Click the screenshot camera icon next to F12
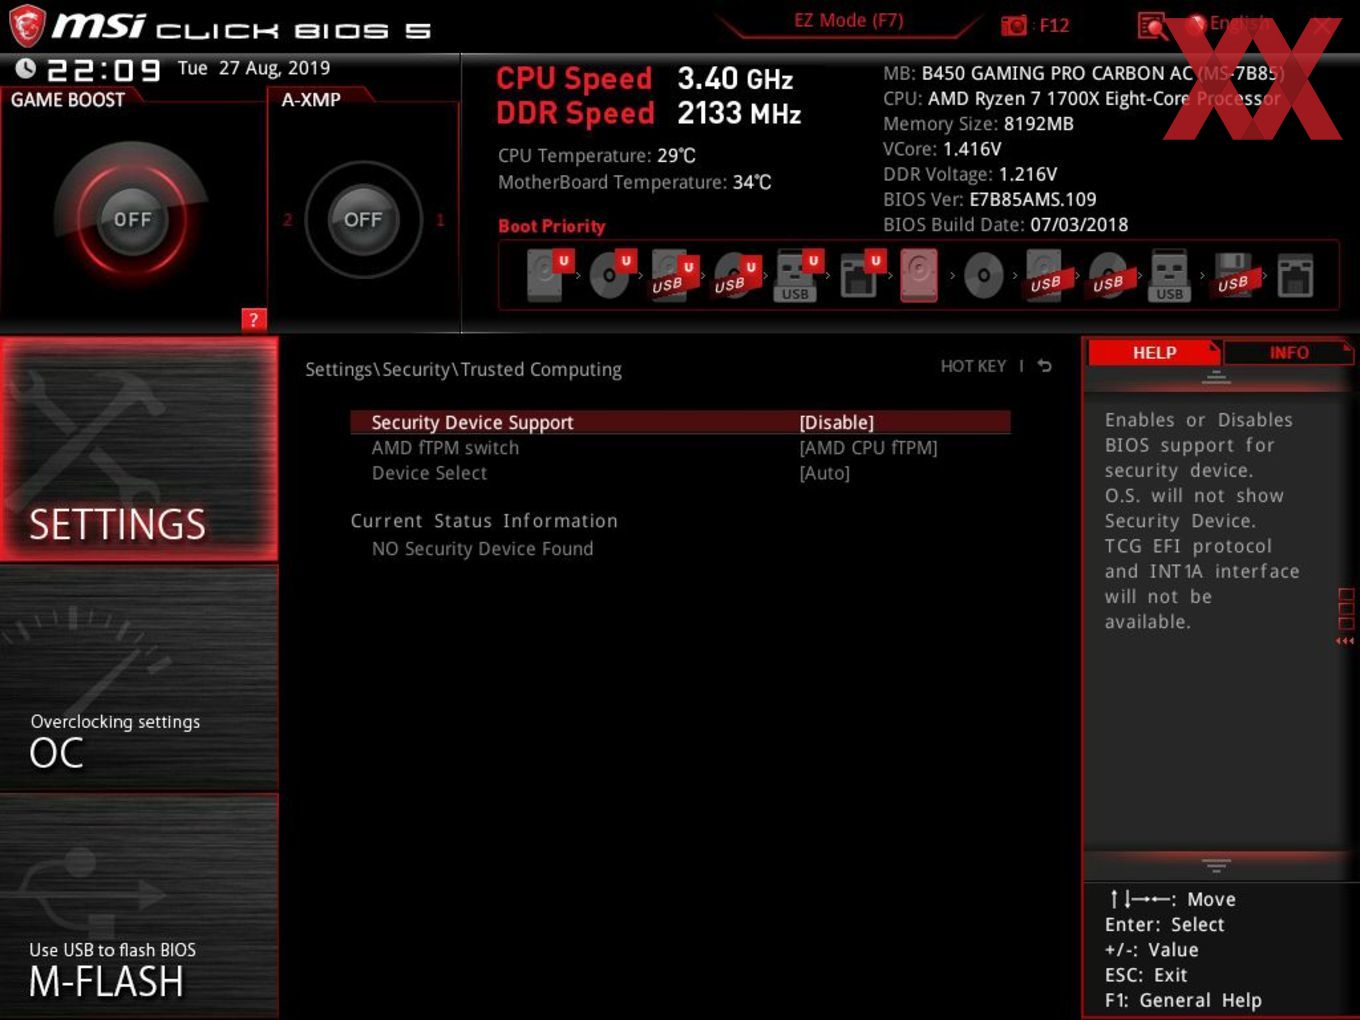1360x1020 pixels. point(1014,25)
